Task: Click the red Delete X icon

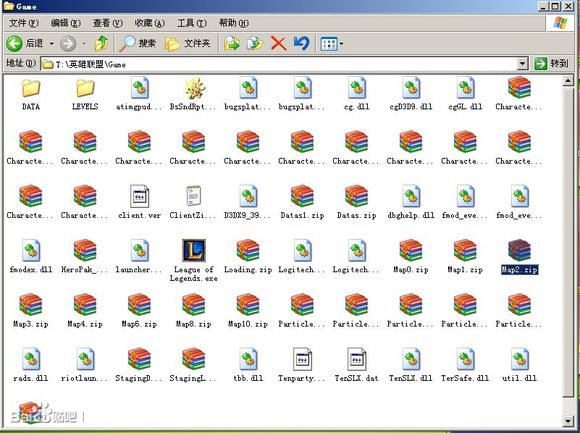Action: coord(278,44)
